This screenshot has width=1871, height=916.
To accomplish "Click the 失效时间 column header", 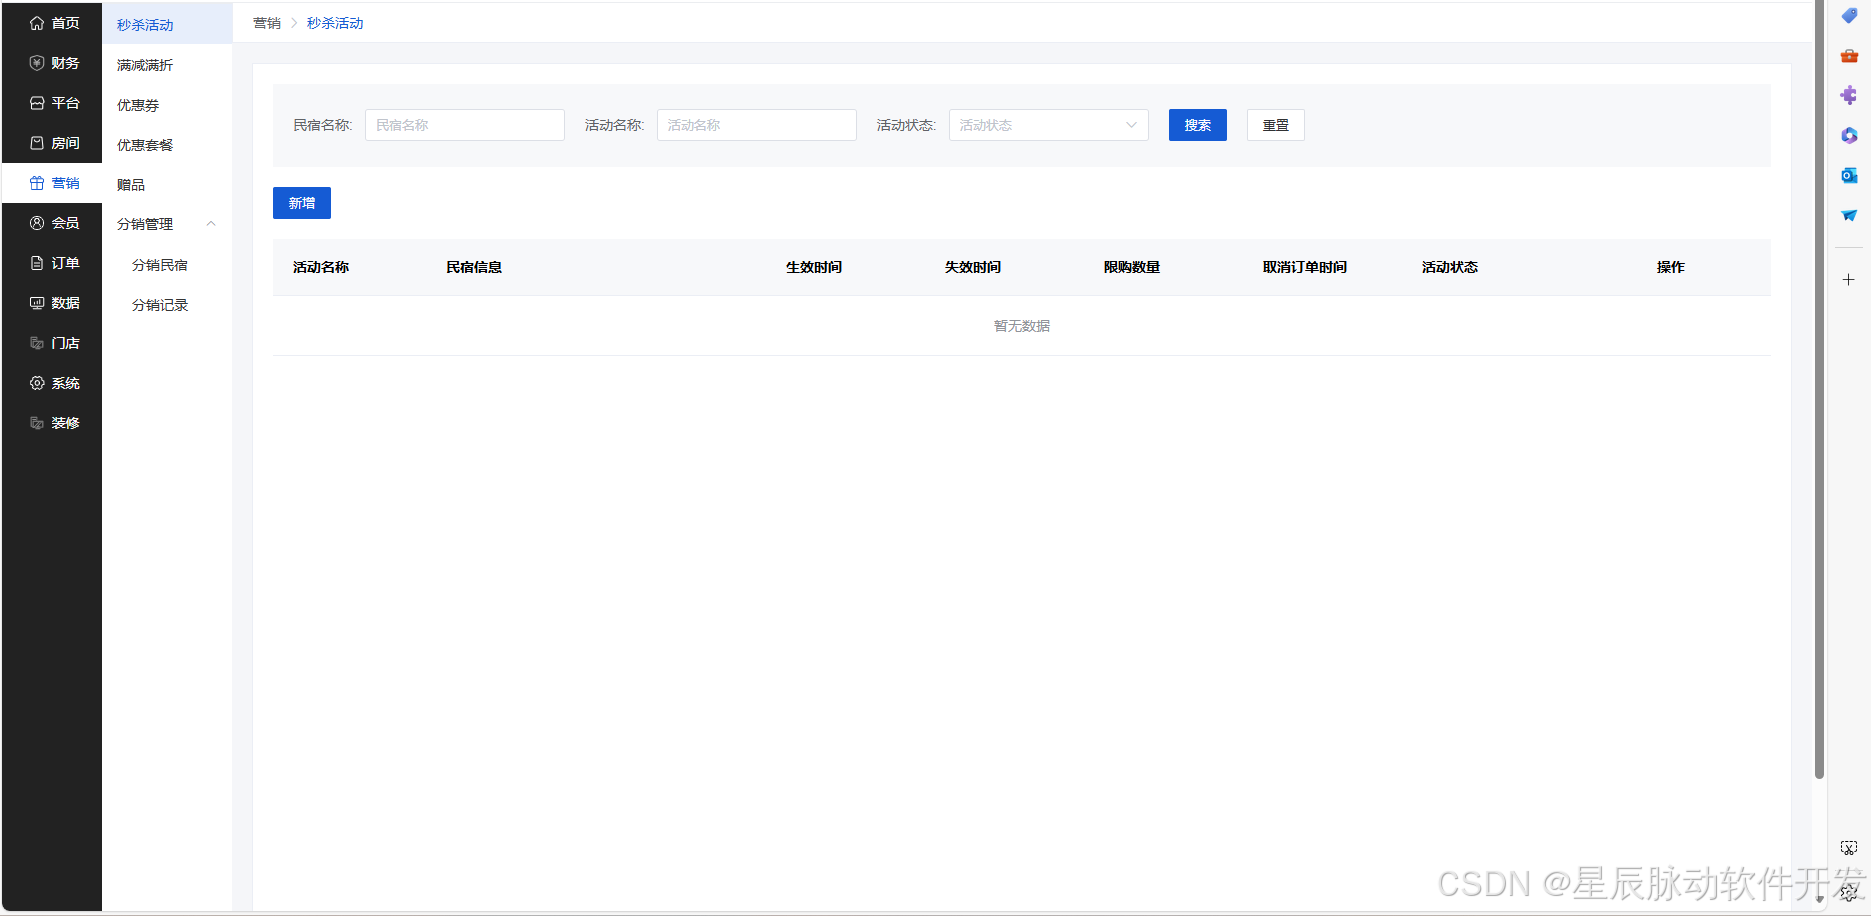I will coord(973,267).
